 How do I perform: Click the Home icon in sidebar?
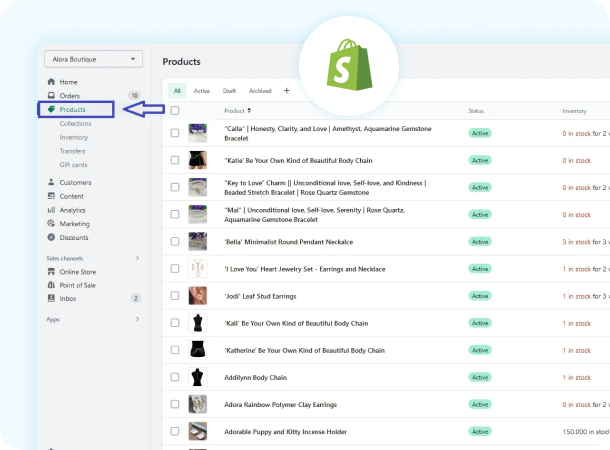pos(51,82)
